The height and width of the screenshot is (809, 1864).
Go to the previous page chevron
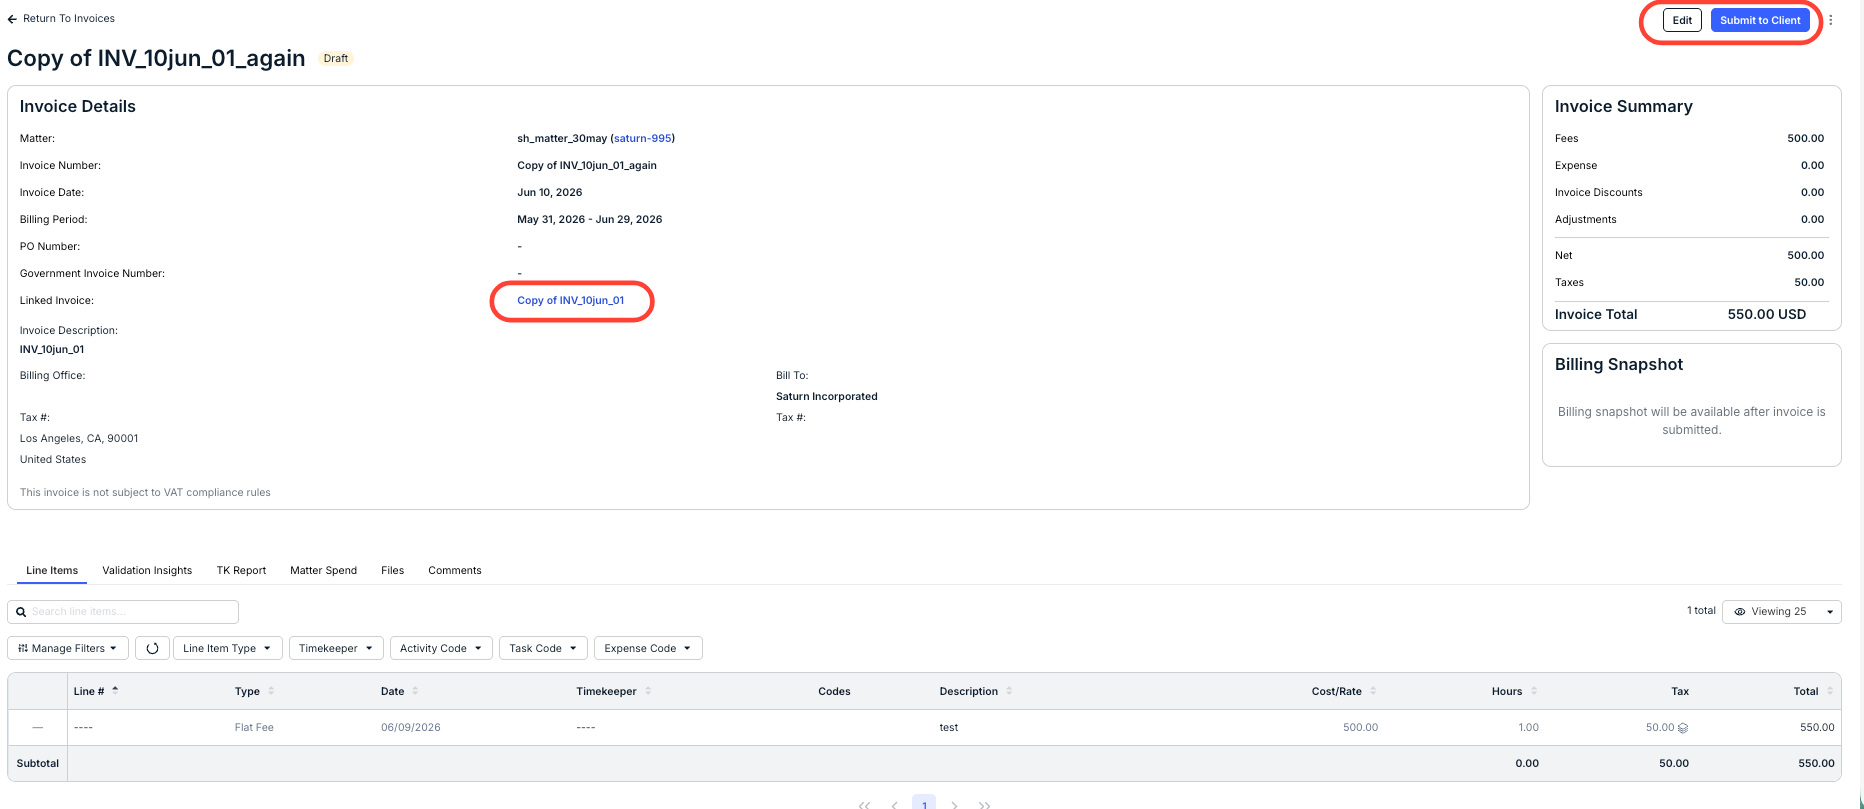tap(894, 804)
